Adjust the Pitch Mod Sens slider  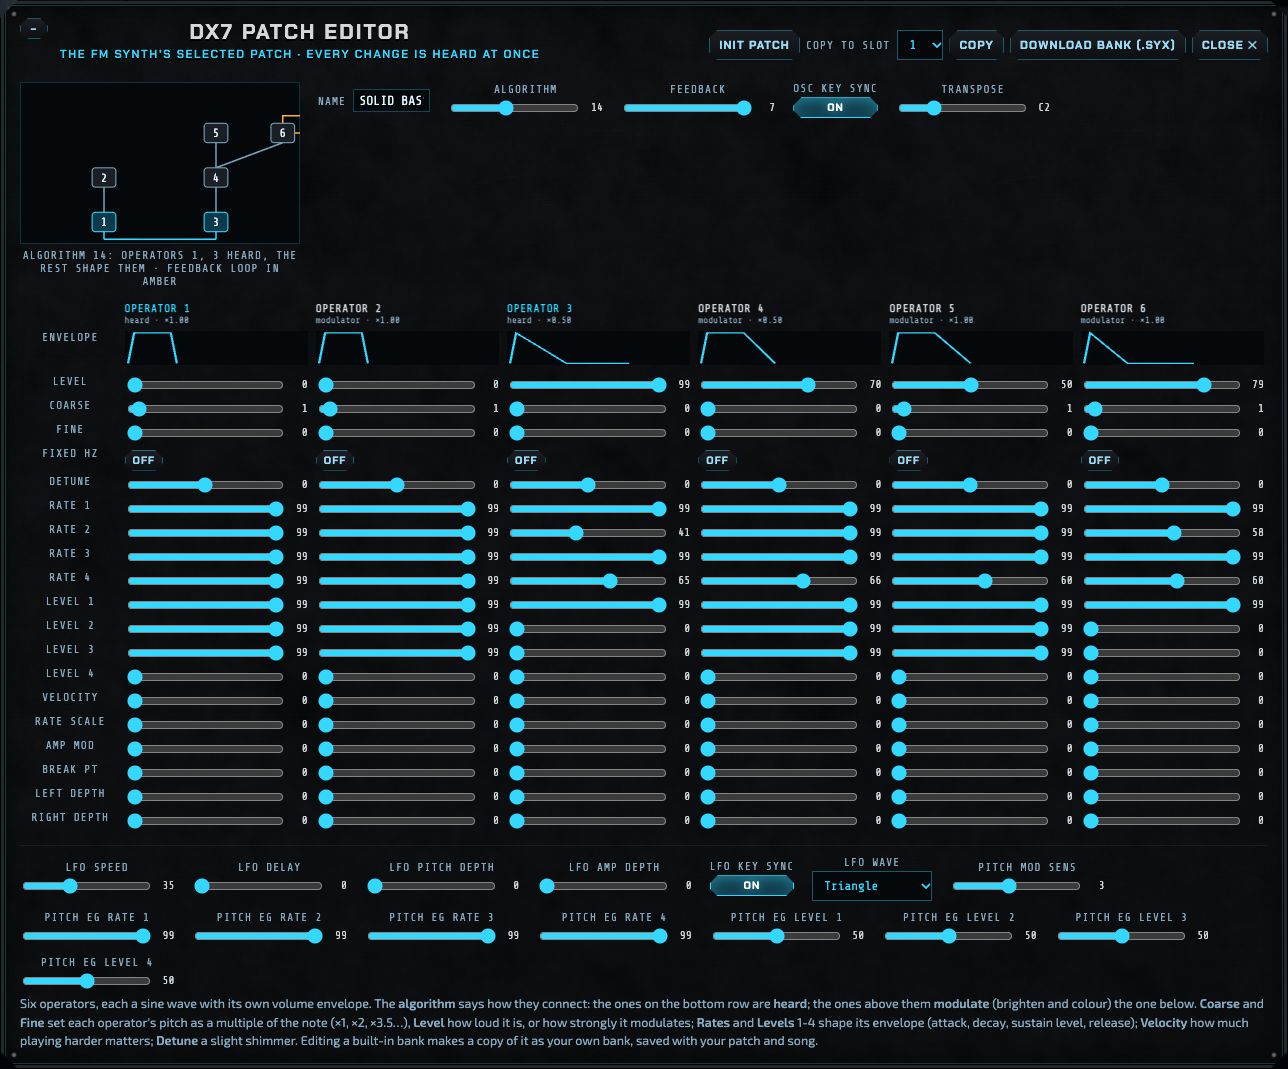[x=1017, y=886]
